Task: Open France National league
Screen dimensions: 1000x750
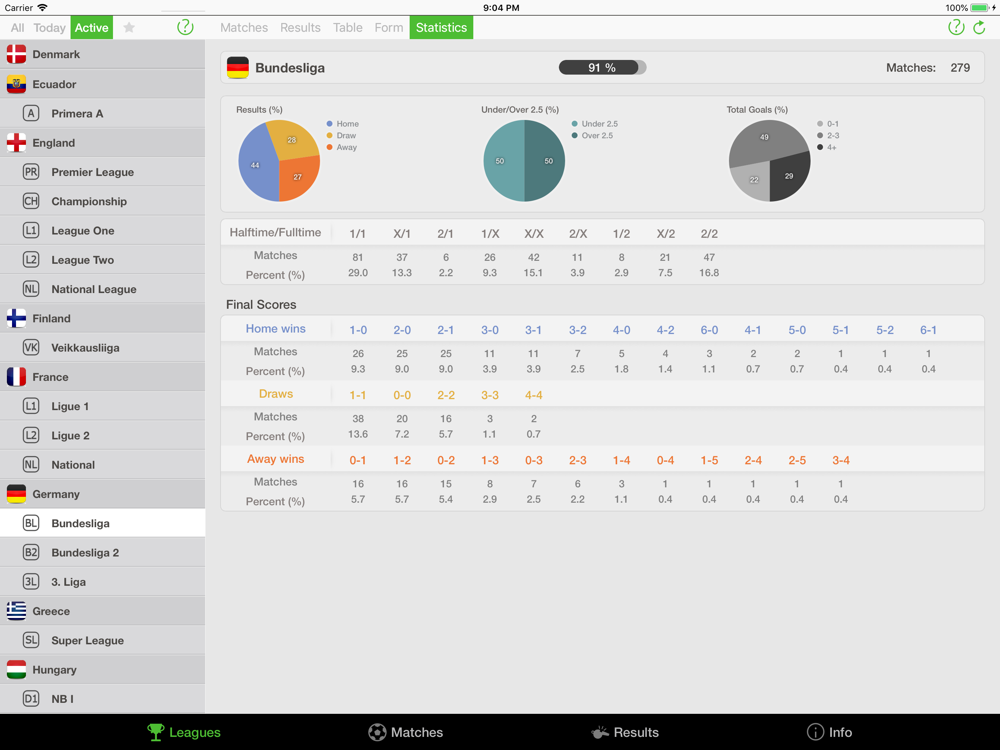Action: point(103,464)
